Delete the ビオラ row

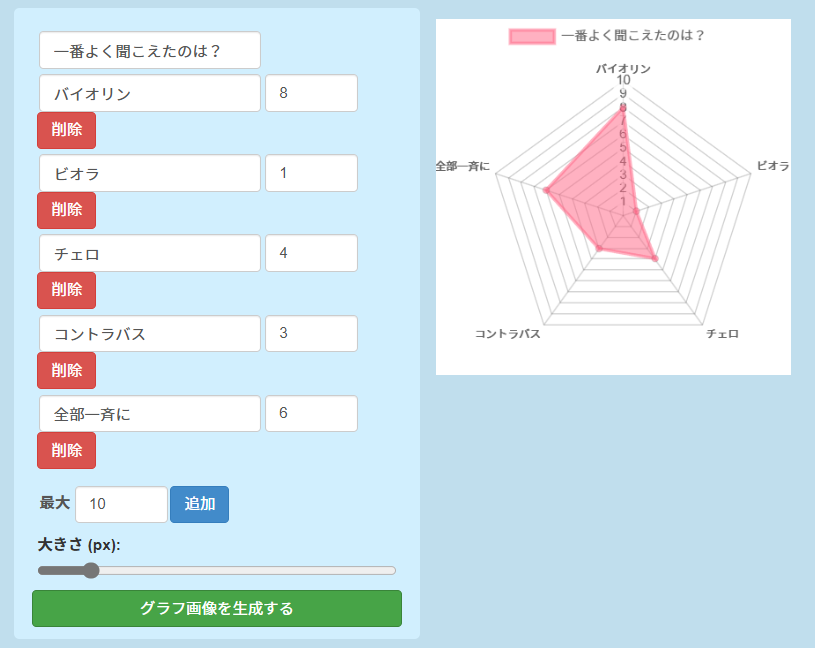(x=66, y=210)
